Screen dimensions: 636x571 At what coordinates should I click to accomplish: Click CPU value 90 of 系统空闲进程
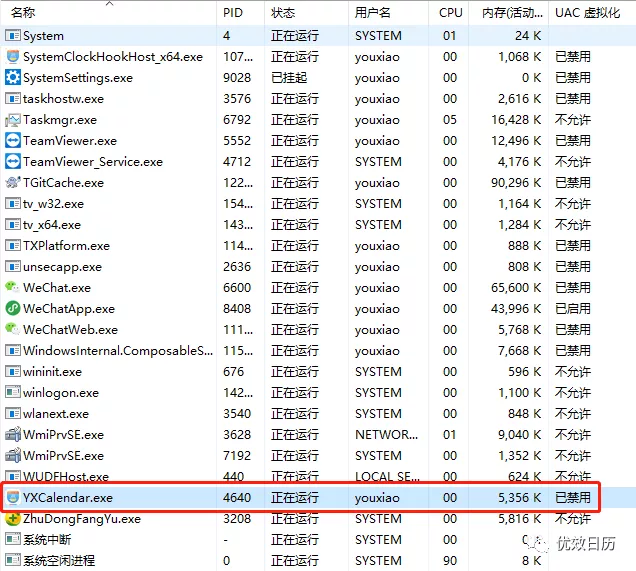(450, 560)
